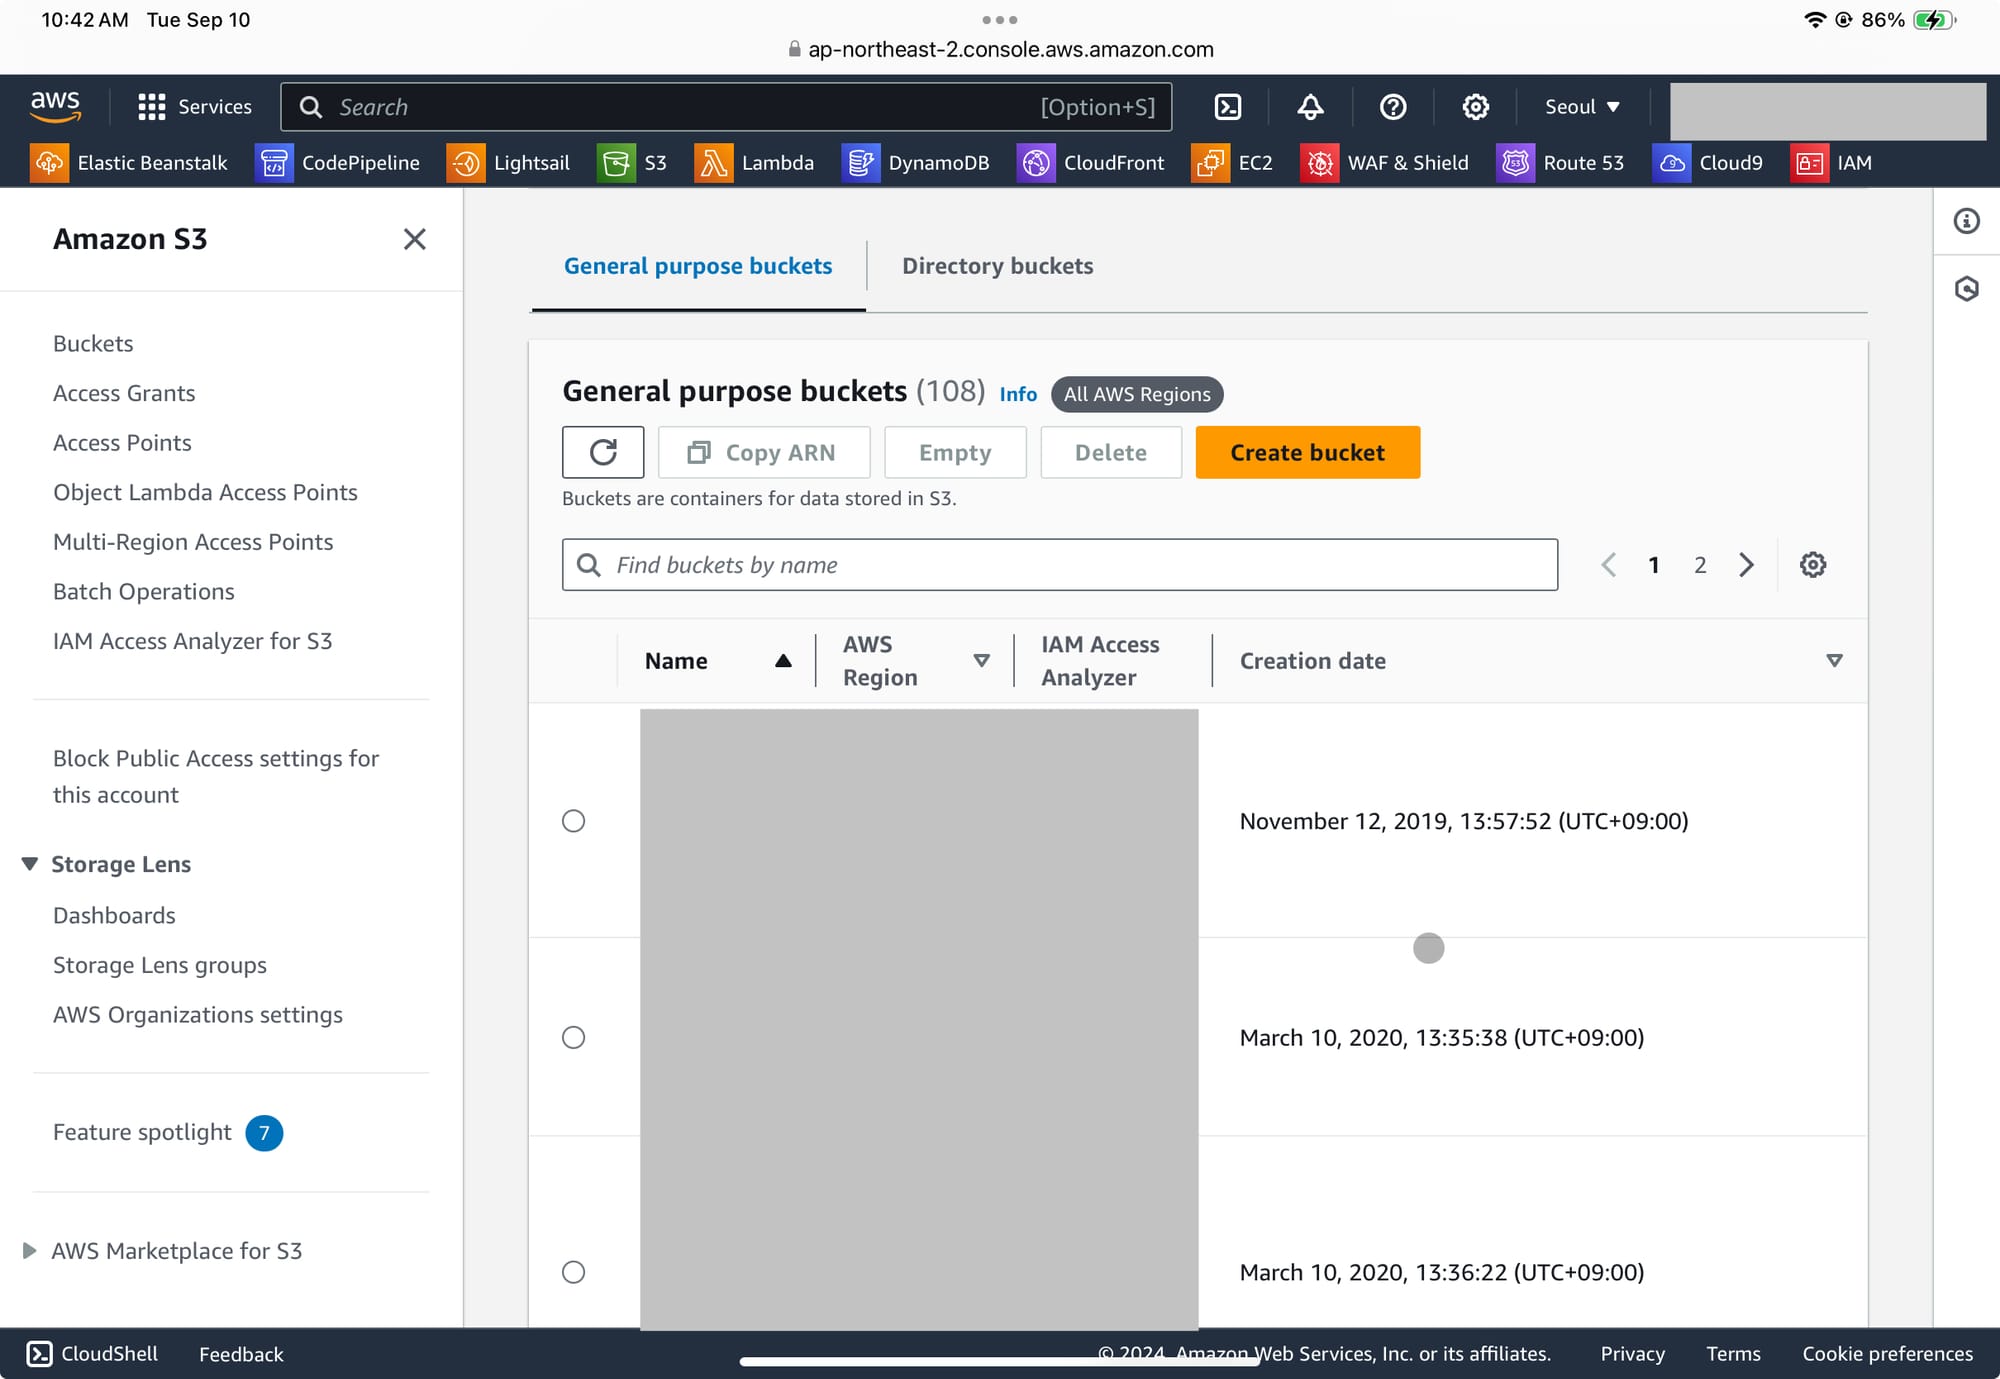The width and height of the screenshot is (2000, 1379).
Task: Open the info panel icon on right
Action: tap(1966, 221)
